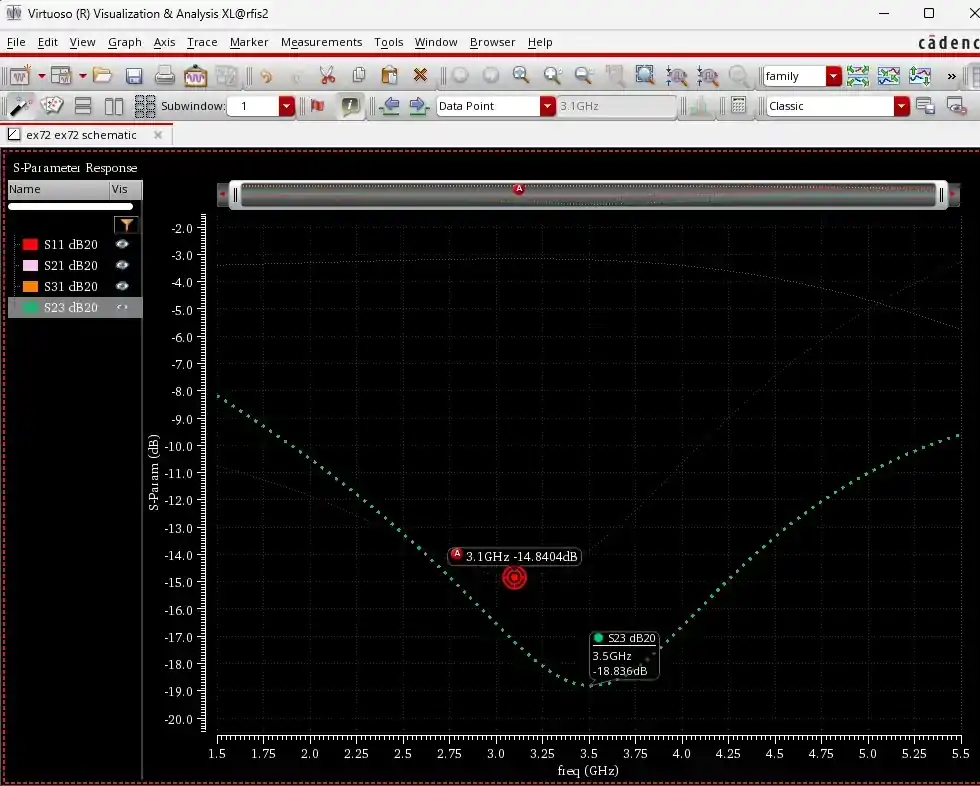Expand the subwindow layout dropdown arrow

point(82,76)
